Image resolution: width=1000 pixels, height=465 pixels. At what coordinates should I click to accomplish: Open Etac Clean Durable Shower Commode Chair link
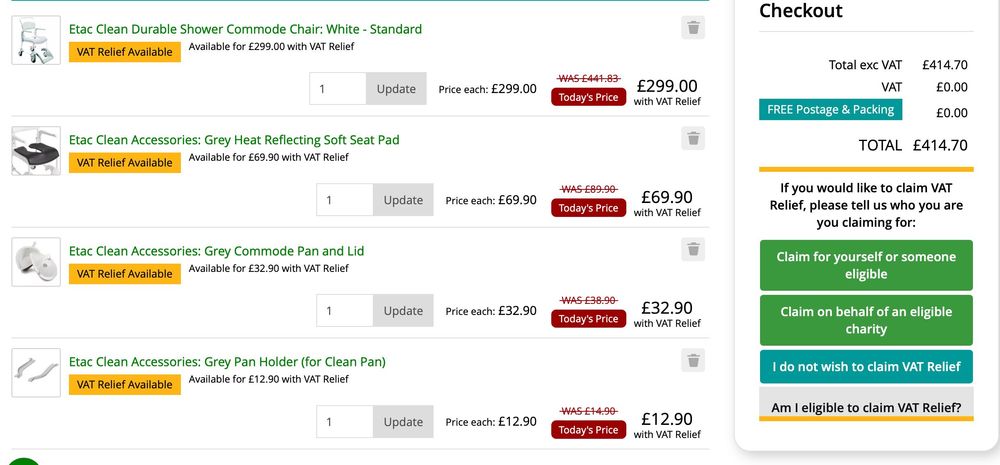point(245,29)
